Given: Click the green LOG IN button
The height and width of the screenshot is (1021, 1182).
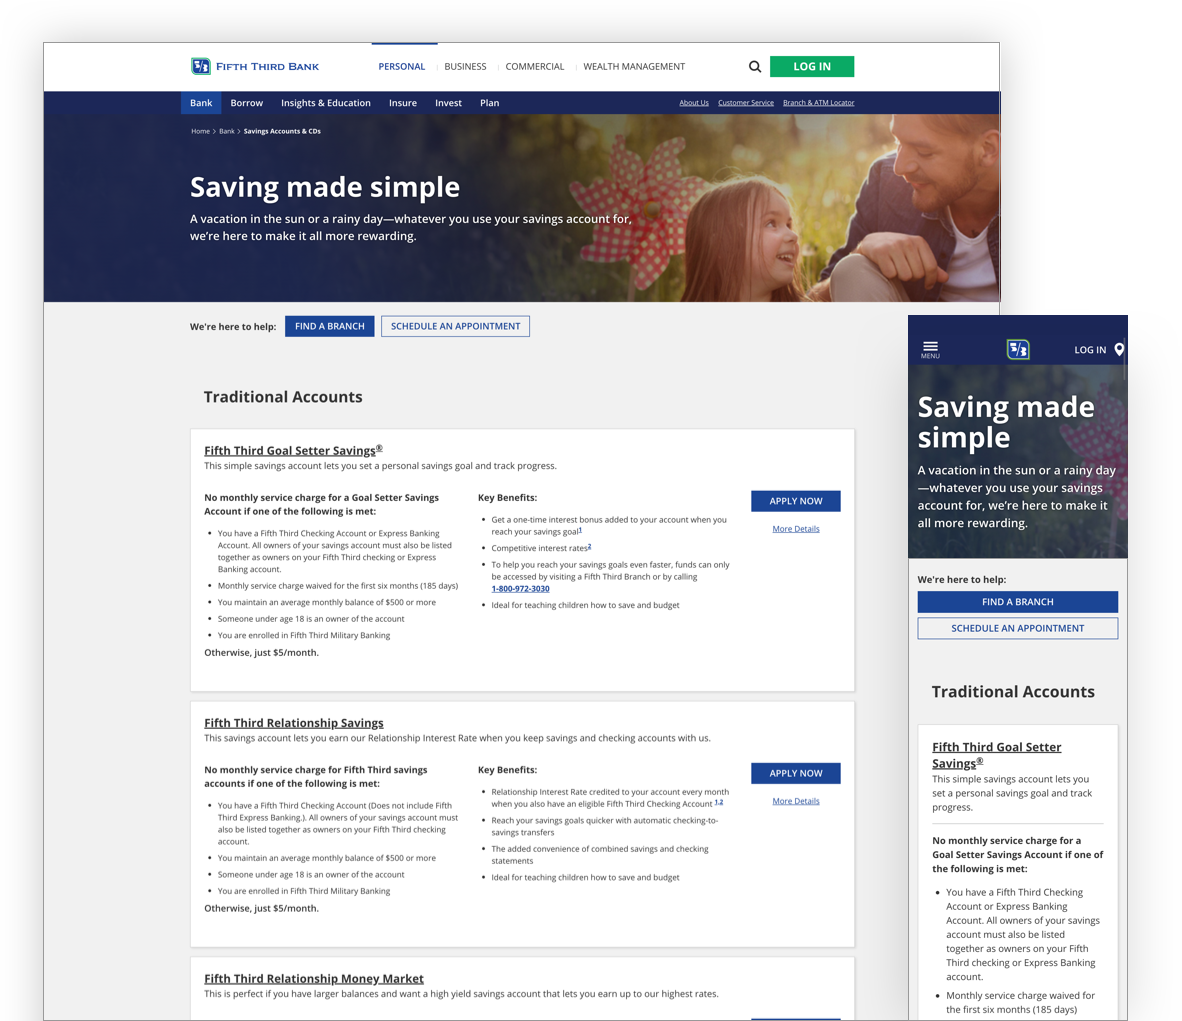Looking at the screenshot, I should click(812, 66).
